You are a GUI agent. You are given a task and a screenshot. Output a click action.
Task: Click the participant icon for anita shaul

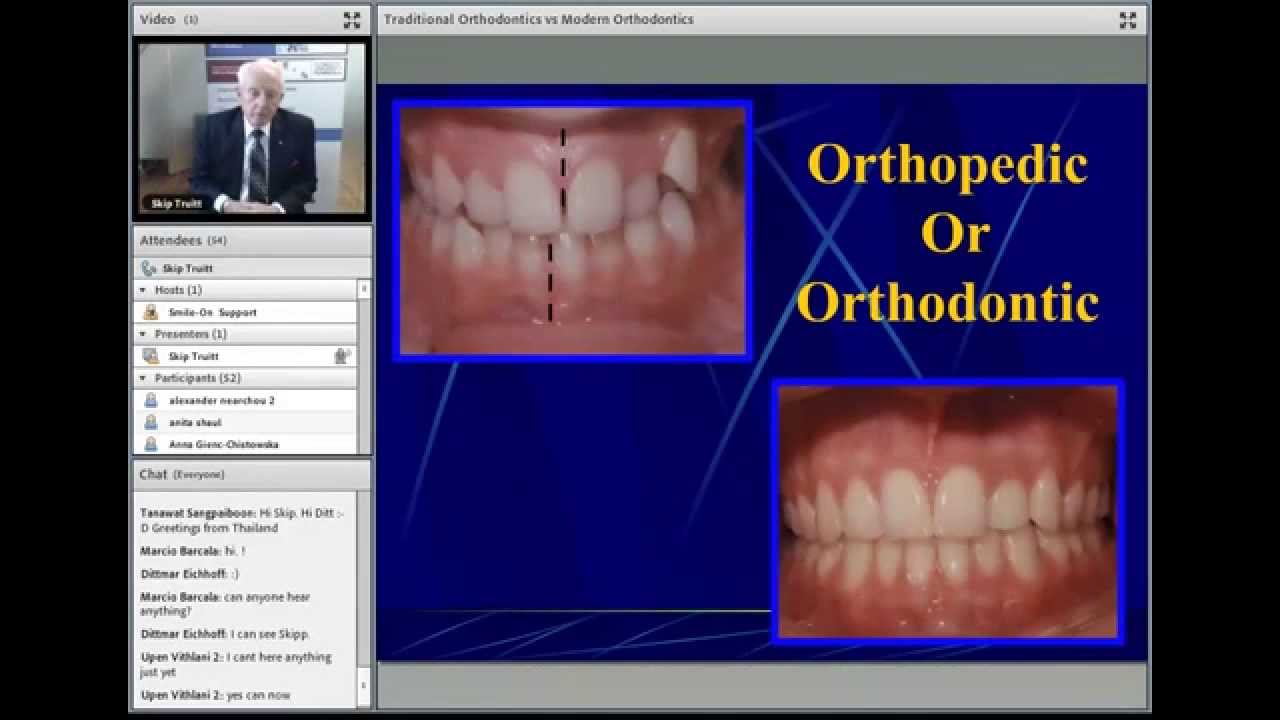point(151,422)
